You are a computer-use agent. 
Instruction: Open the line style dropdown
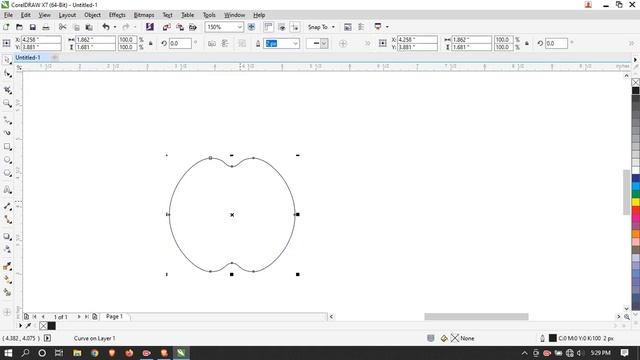pyautogui.click(x=324, y=43)
